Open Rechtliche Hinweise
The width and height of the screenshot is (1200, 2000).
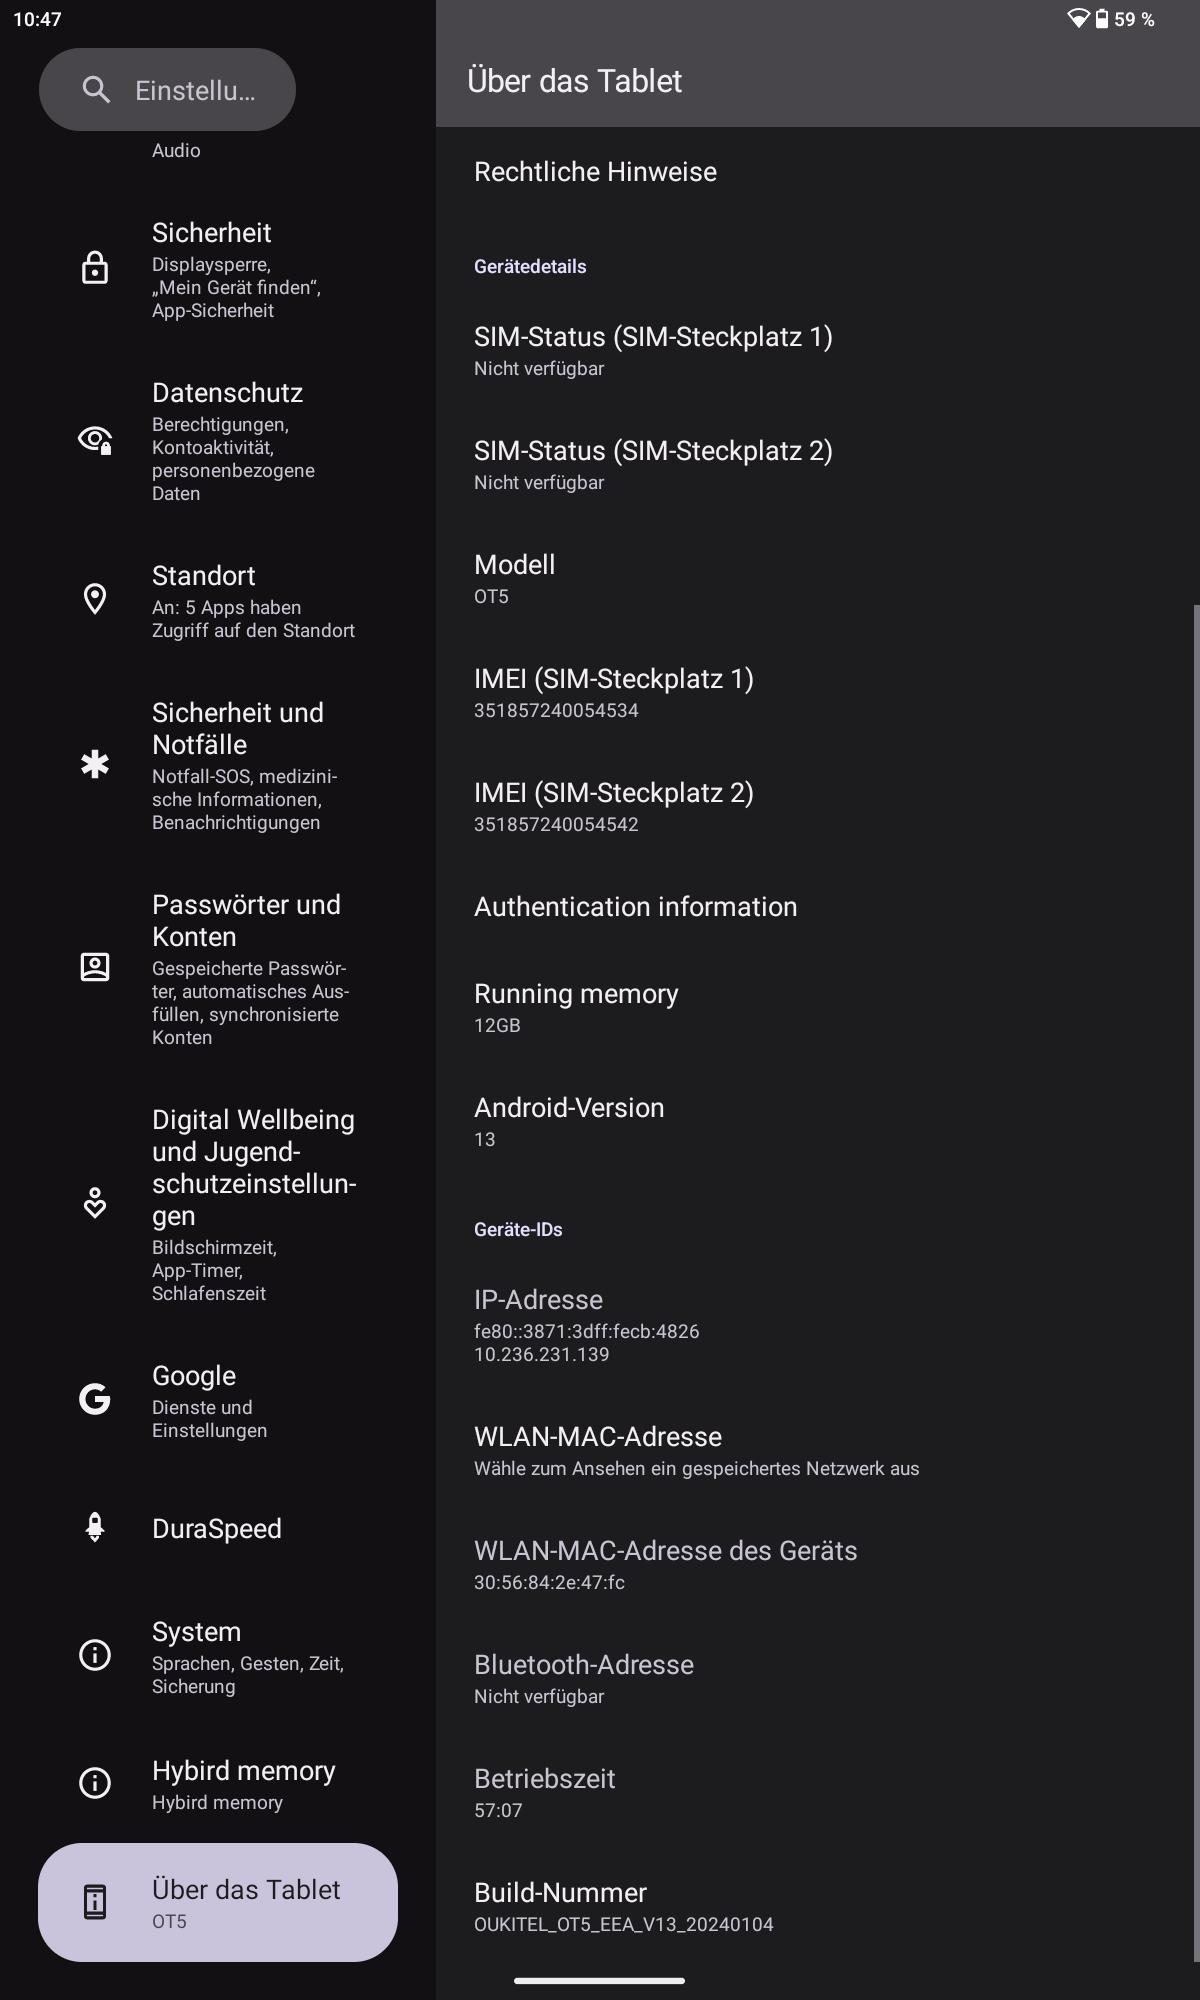818,172
